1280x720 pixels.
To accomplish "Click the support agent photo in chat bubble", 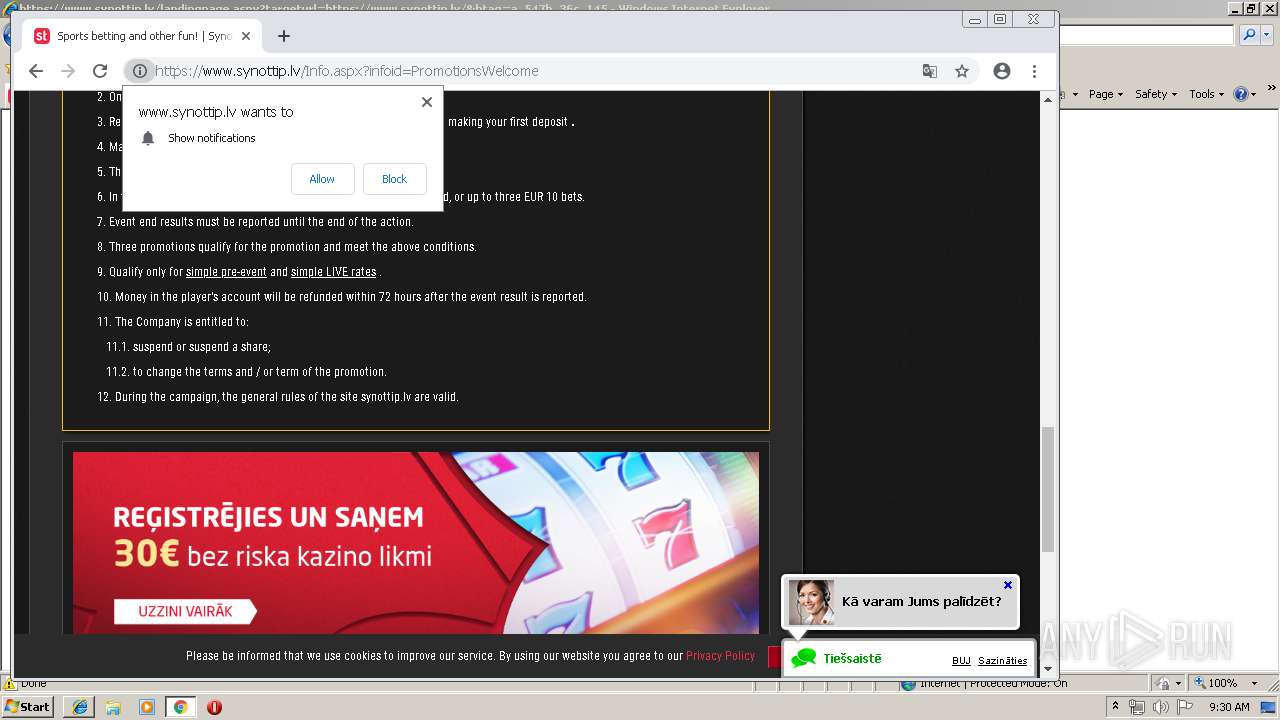I will pos(811,602).
